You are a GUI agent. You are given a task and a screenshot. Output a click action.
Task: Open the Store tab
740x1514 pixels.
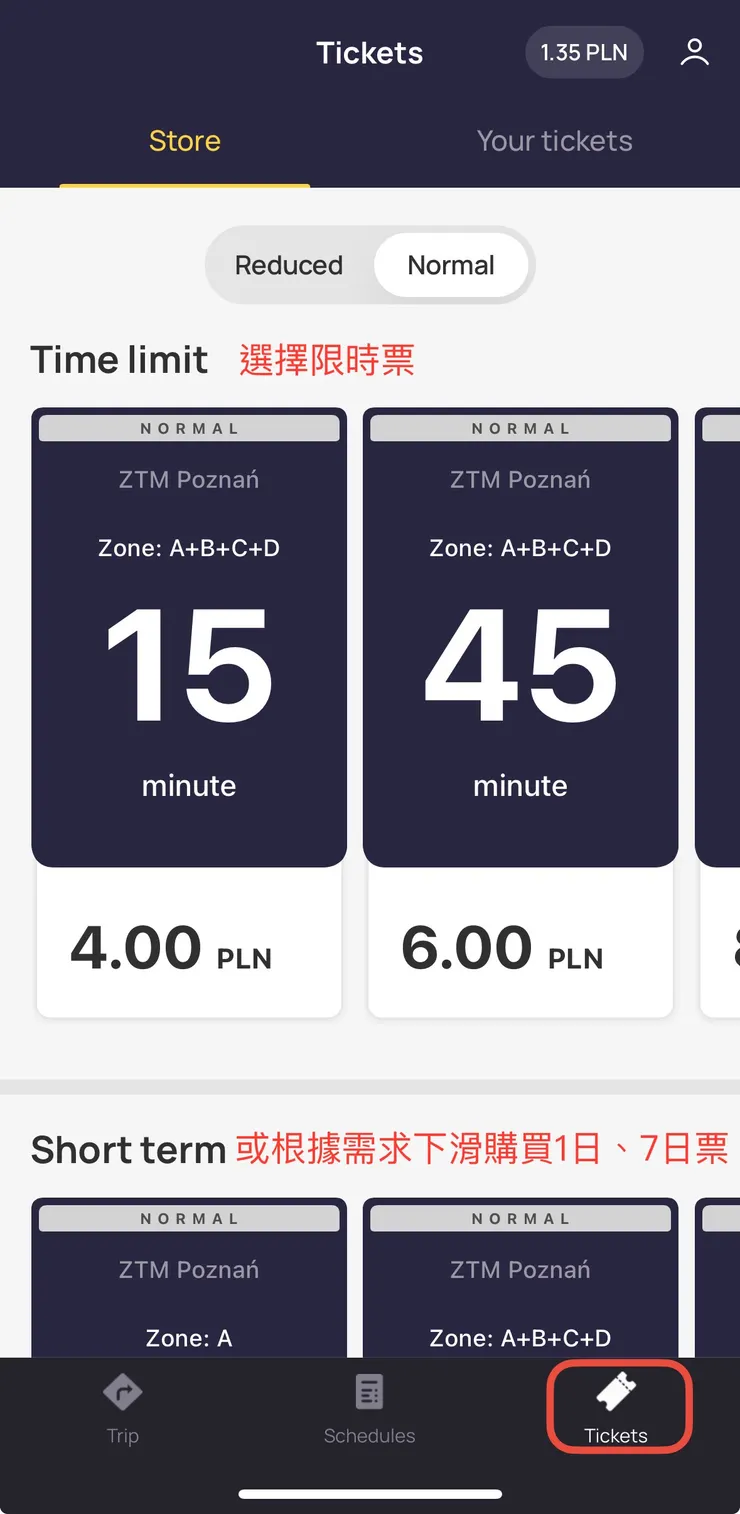tap(185, 141)
